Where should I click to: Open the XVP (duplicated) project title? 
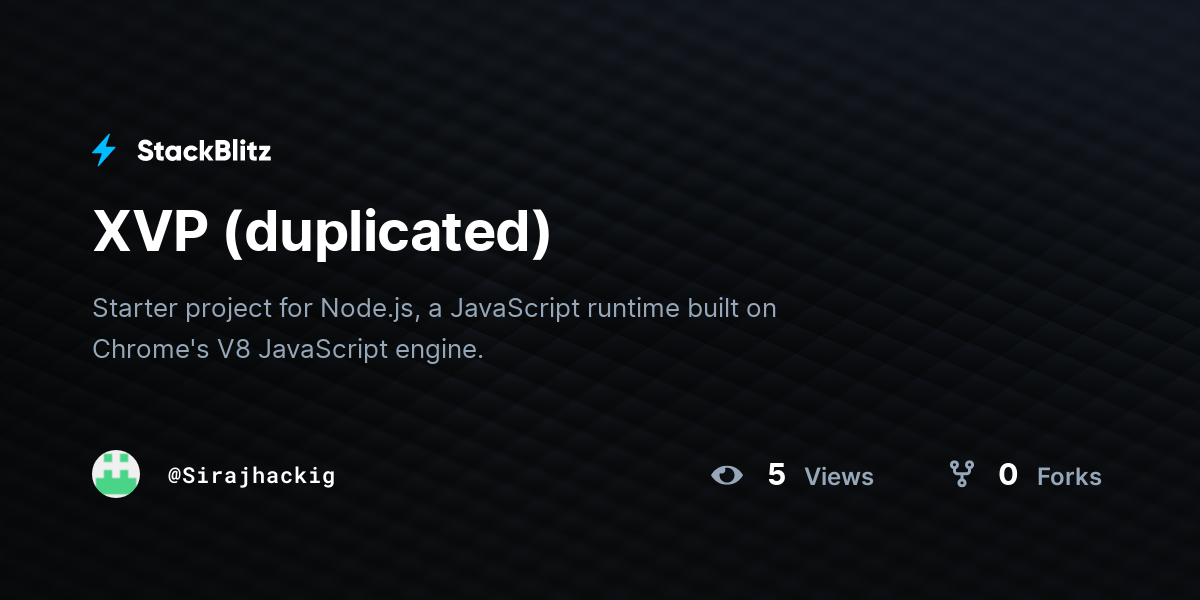pos(321,233)
